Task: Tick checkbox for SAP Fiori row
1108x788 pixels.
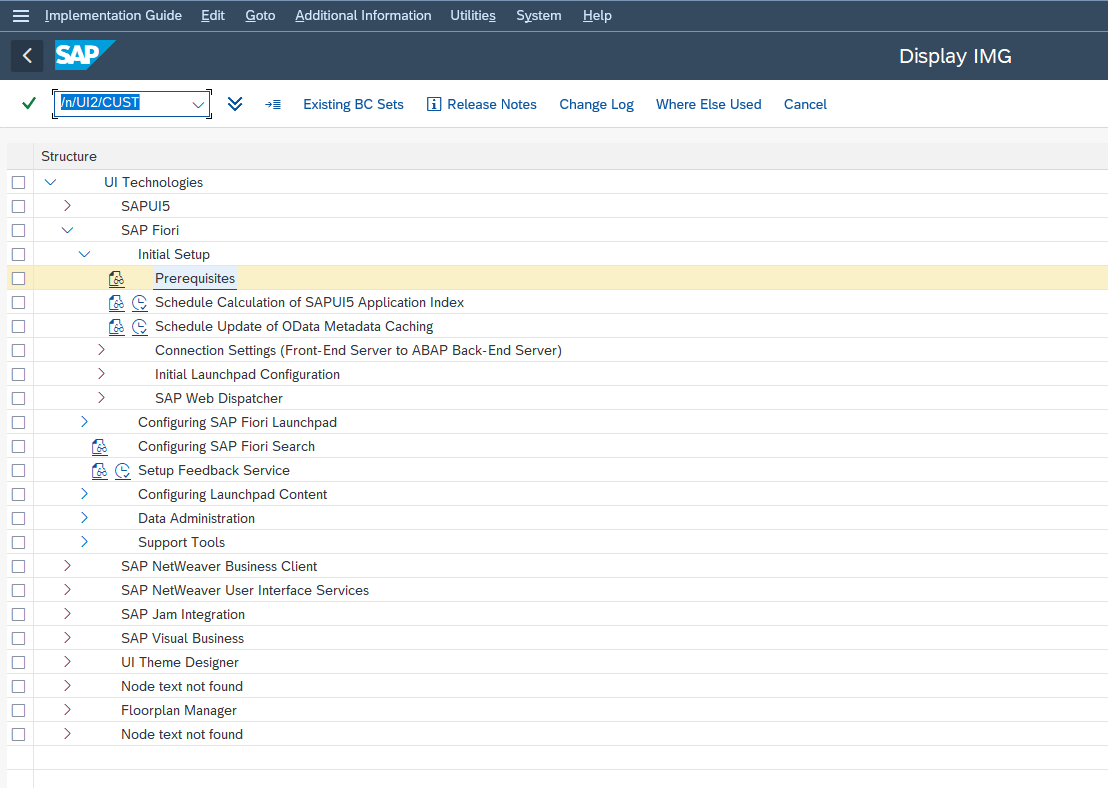Action: click(18, 230)
